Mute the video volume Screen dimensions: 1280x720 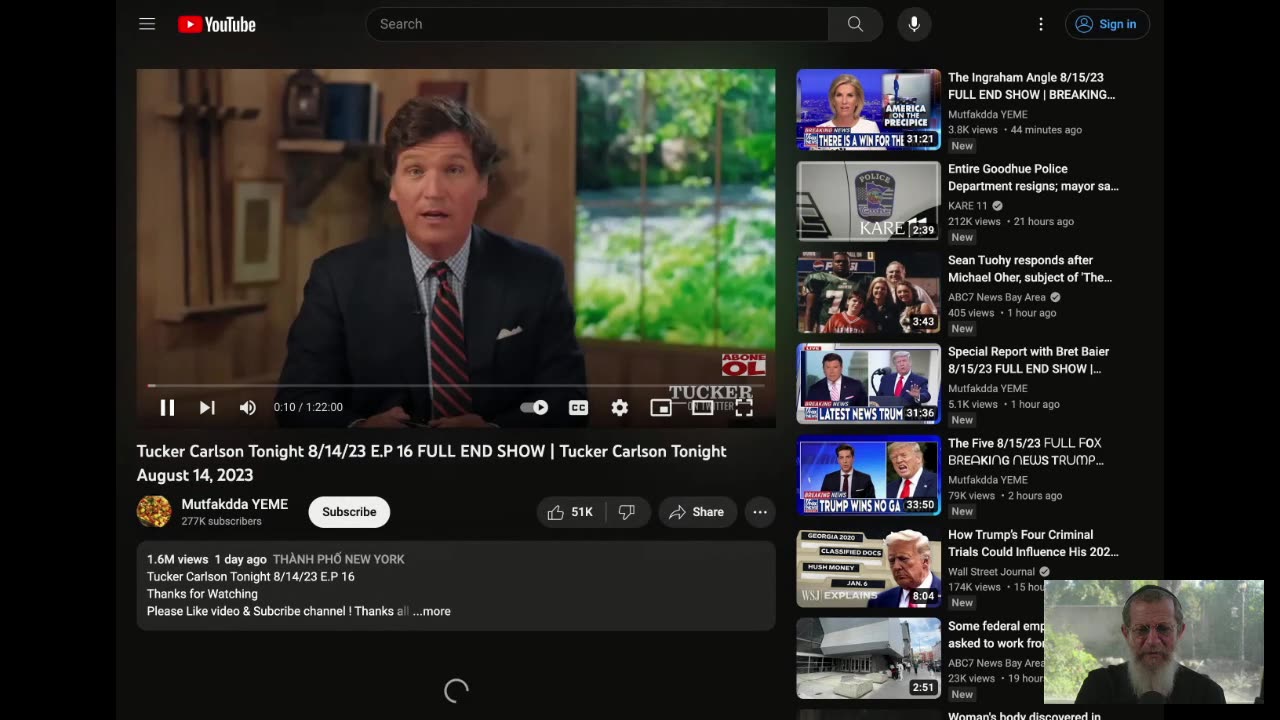click(248, 407)
